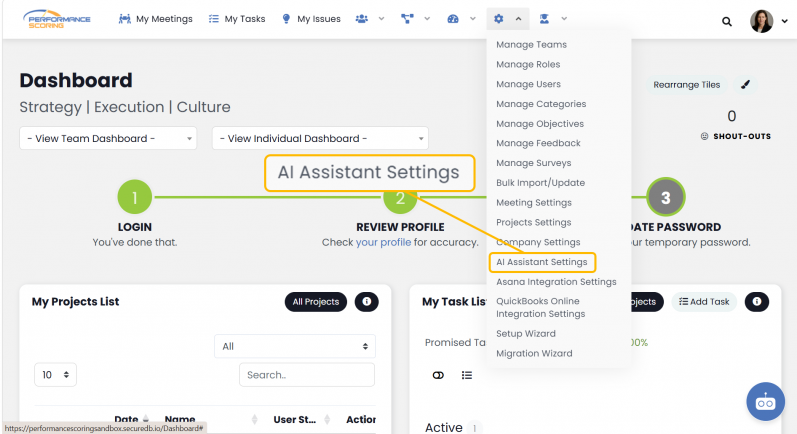
Task: Select Manage Feedback menu entry
Action: [x=538, y=143]
